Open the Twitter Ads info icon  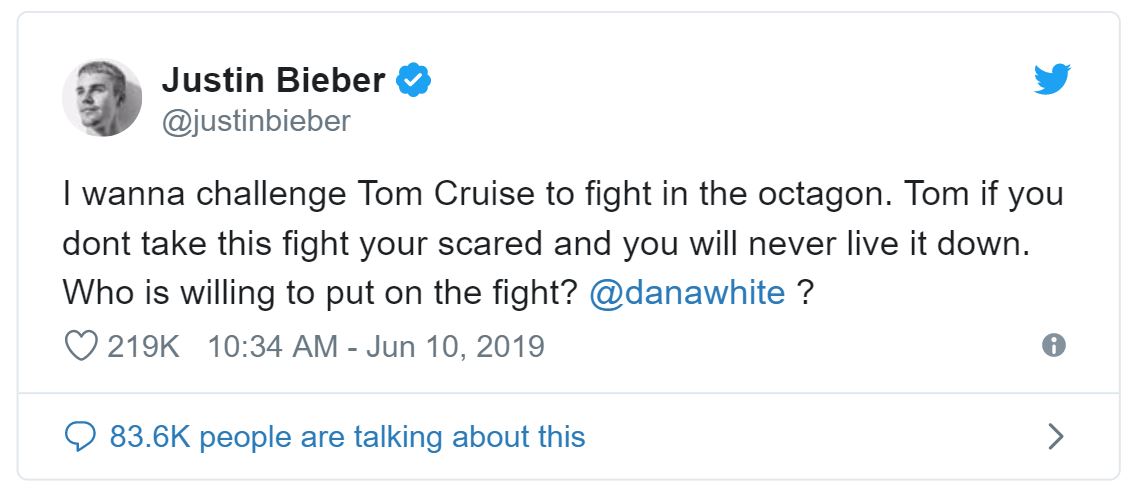pyautogui.click(x=1053, y=346)
